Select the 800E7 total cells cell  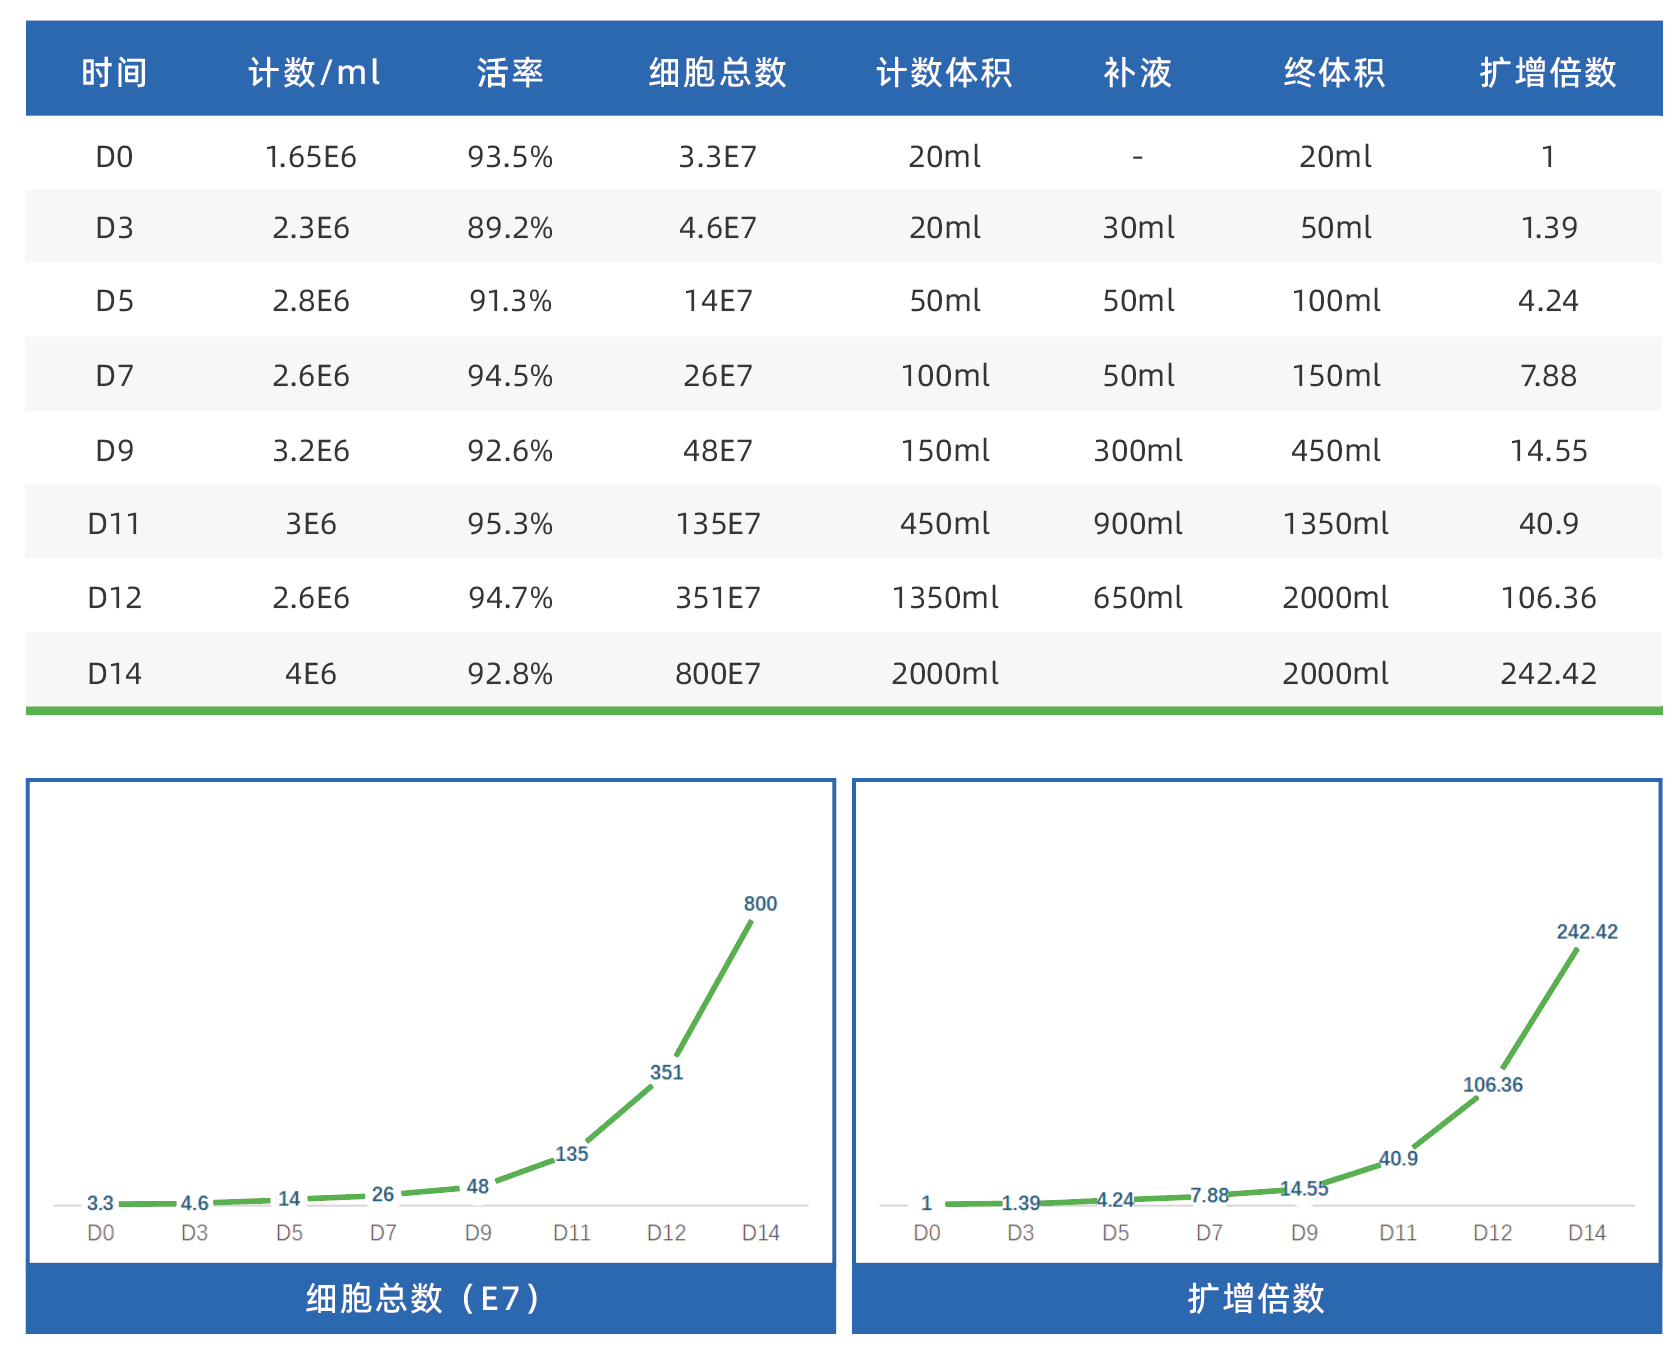click(x=717, y=674)
